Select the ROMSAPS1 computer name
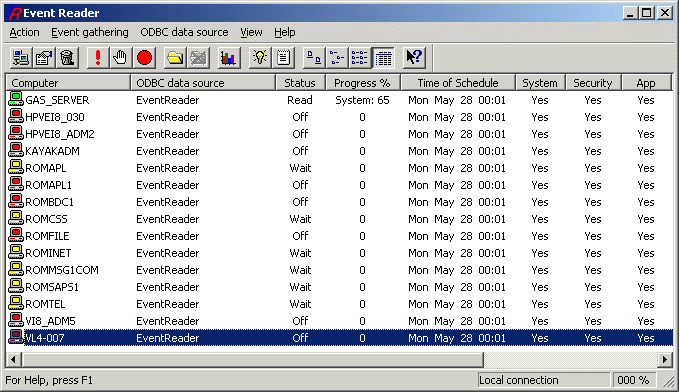This screenshot has width=679, height=392. click(x=52, y=287)
